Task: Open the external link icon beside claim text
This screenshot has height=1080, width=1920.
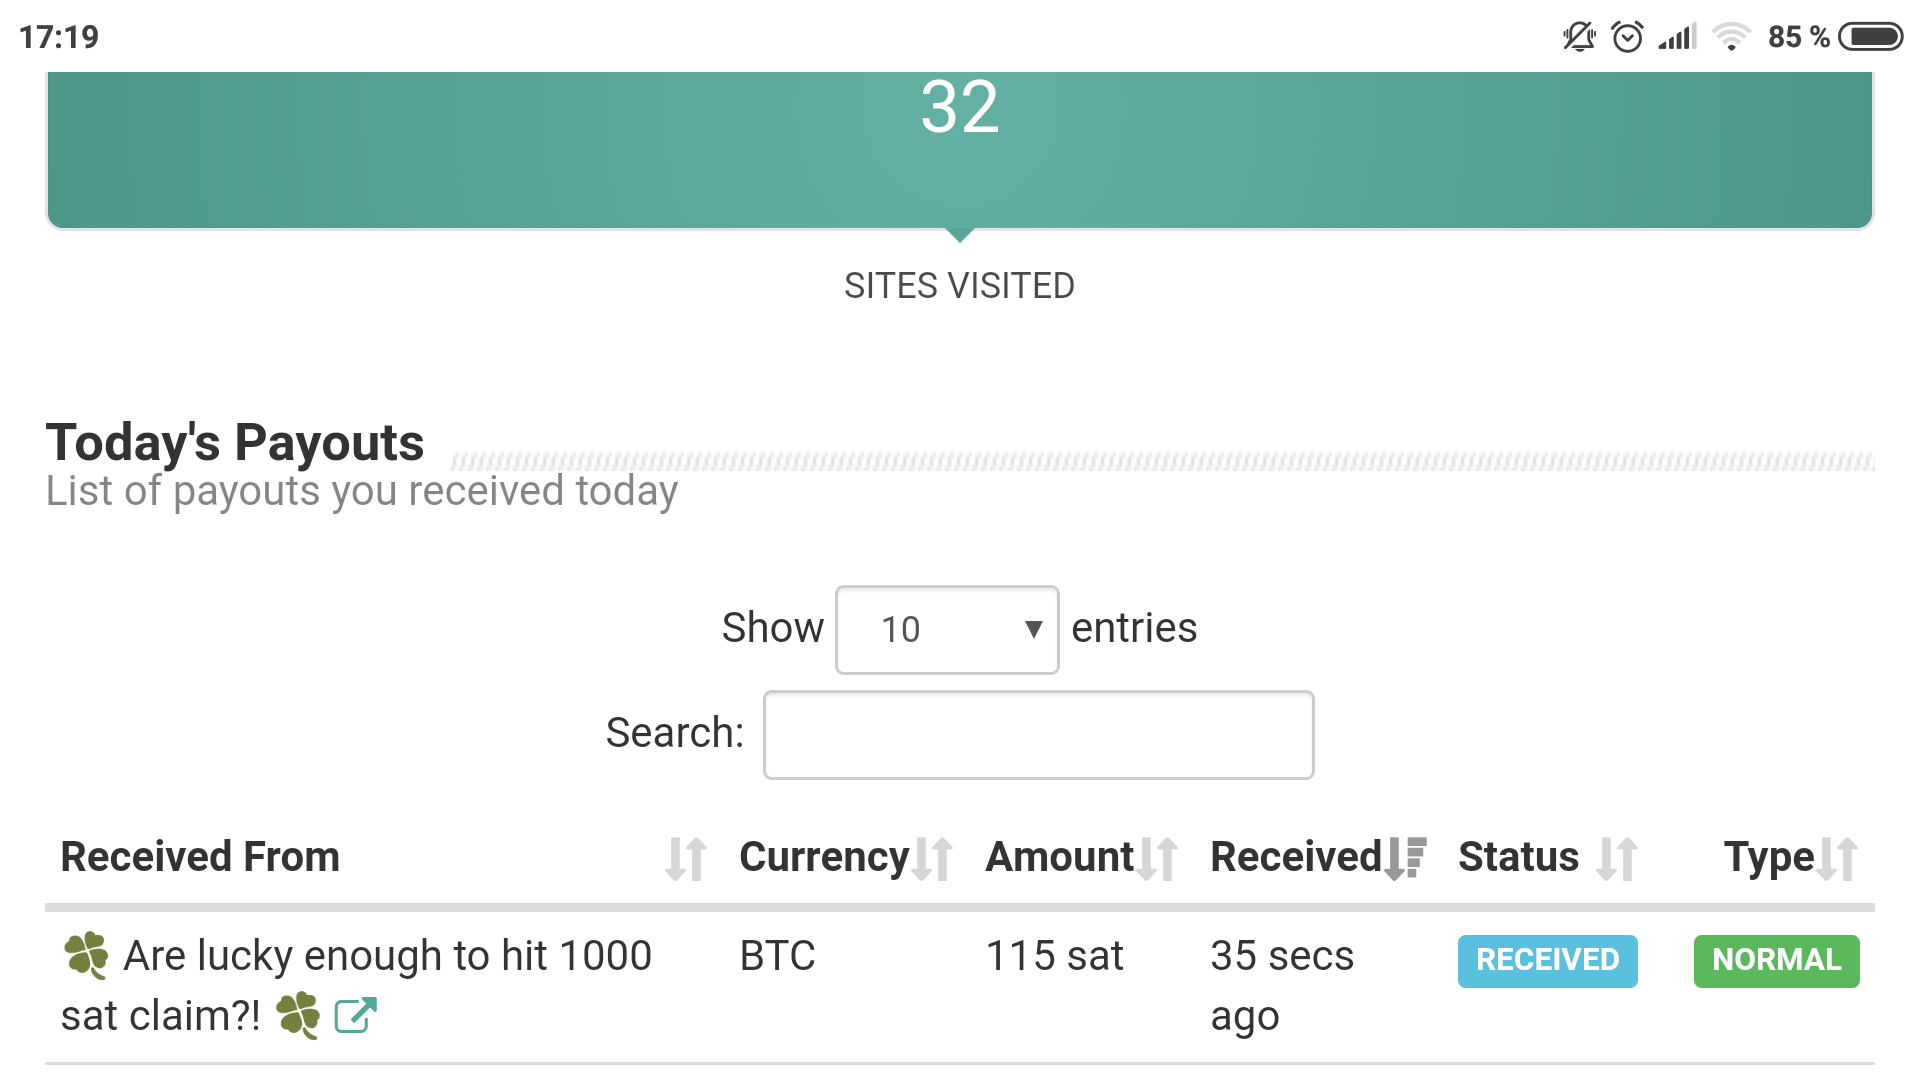Action: click(x=355, y=1016)
